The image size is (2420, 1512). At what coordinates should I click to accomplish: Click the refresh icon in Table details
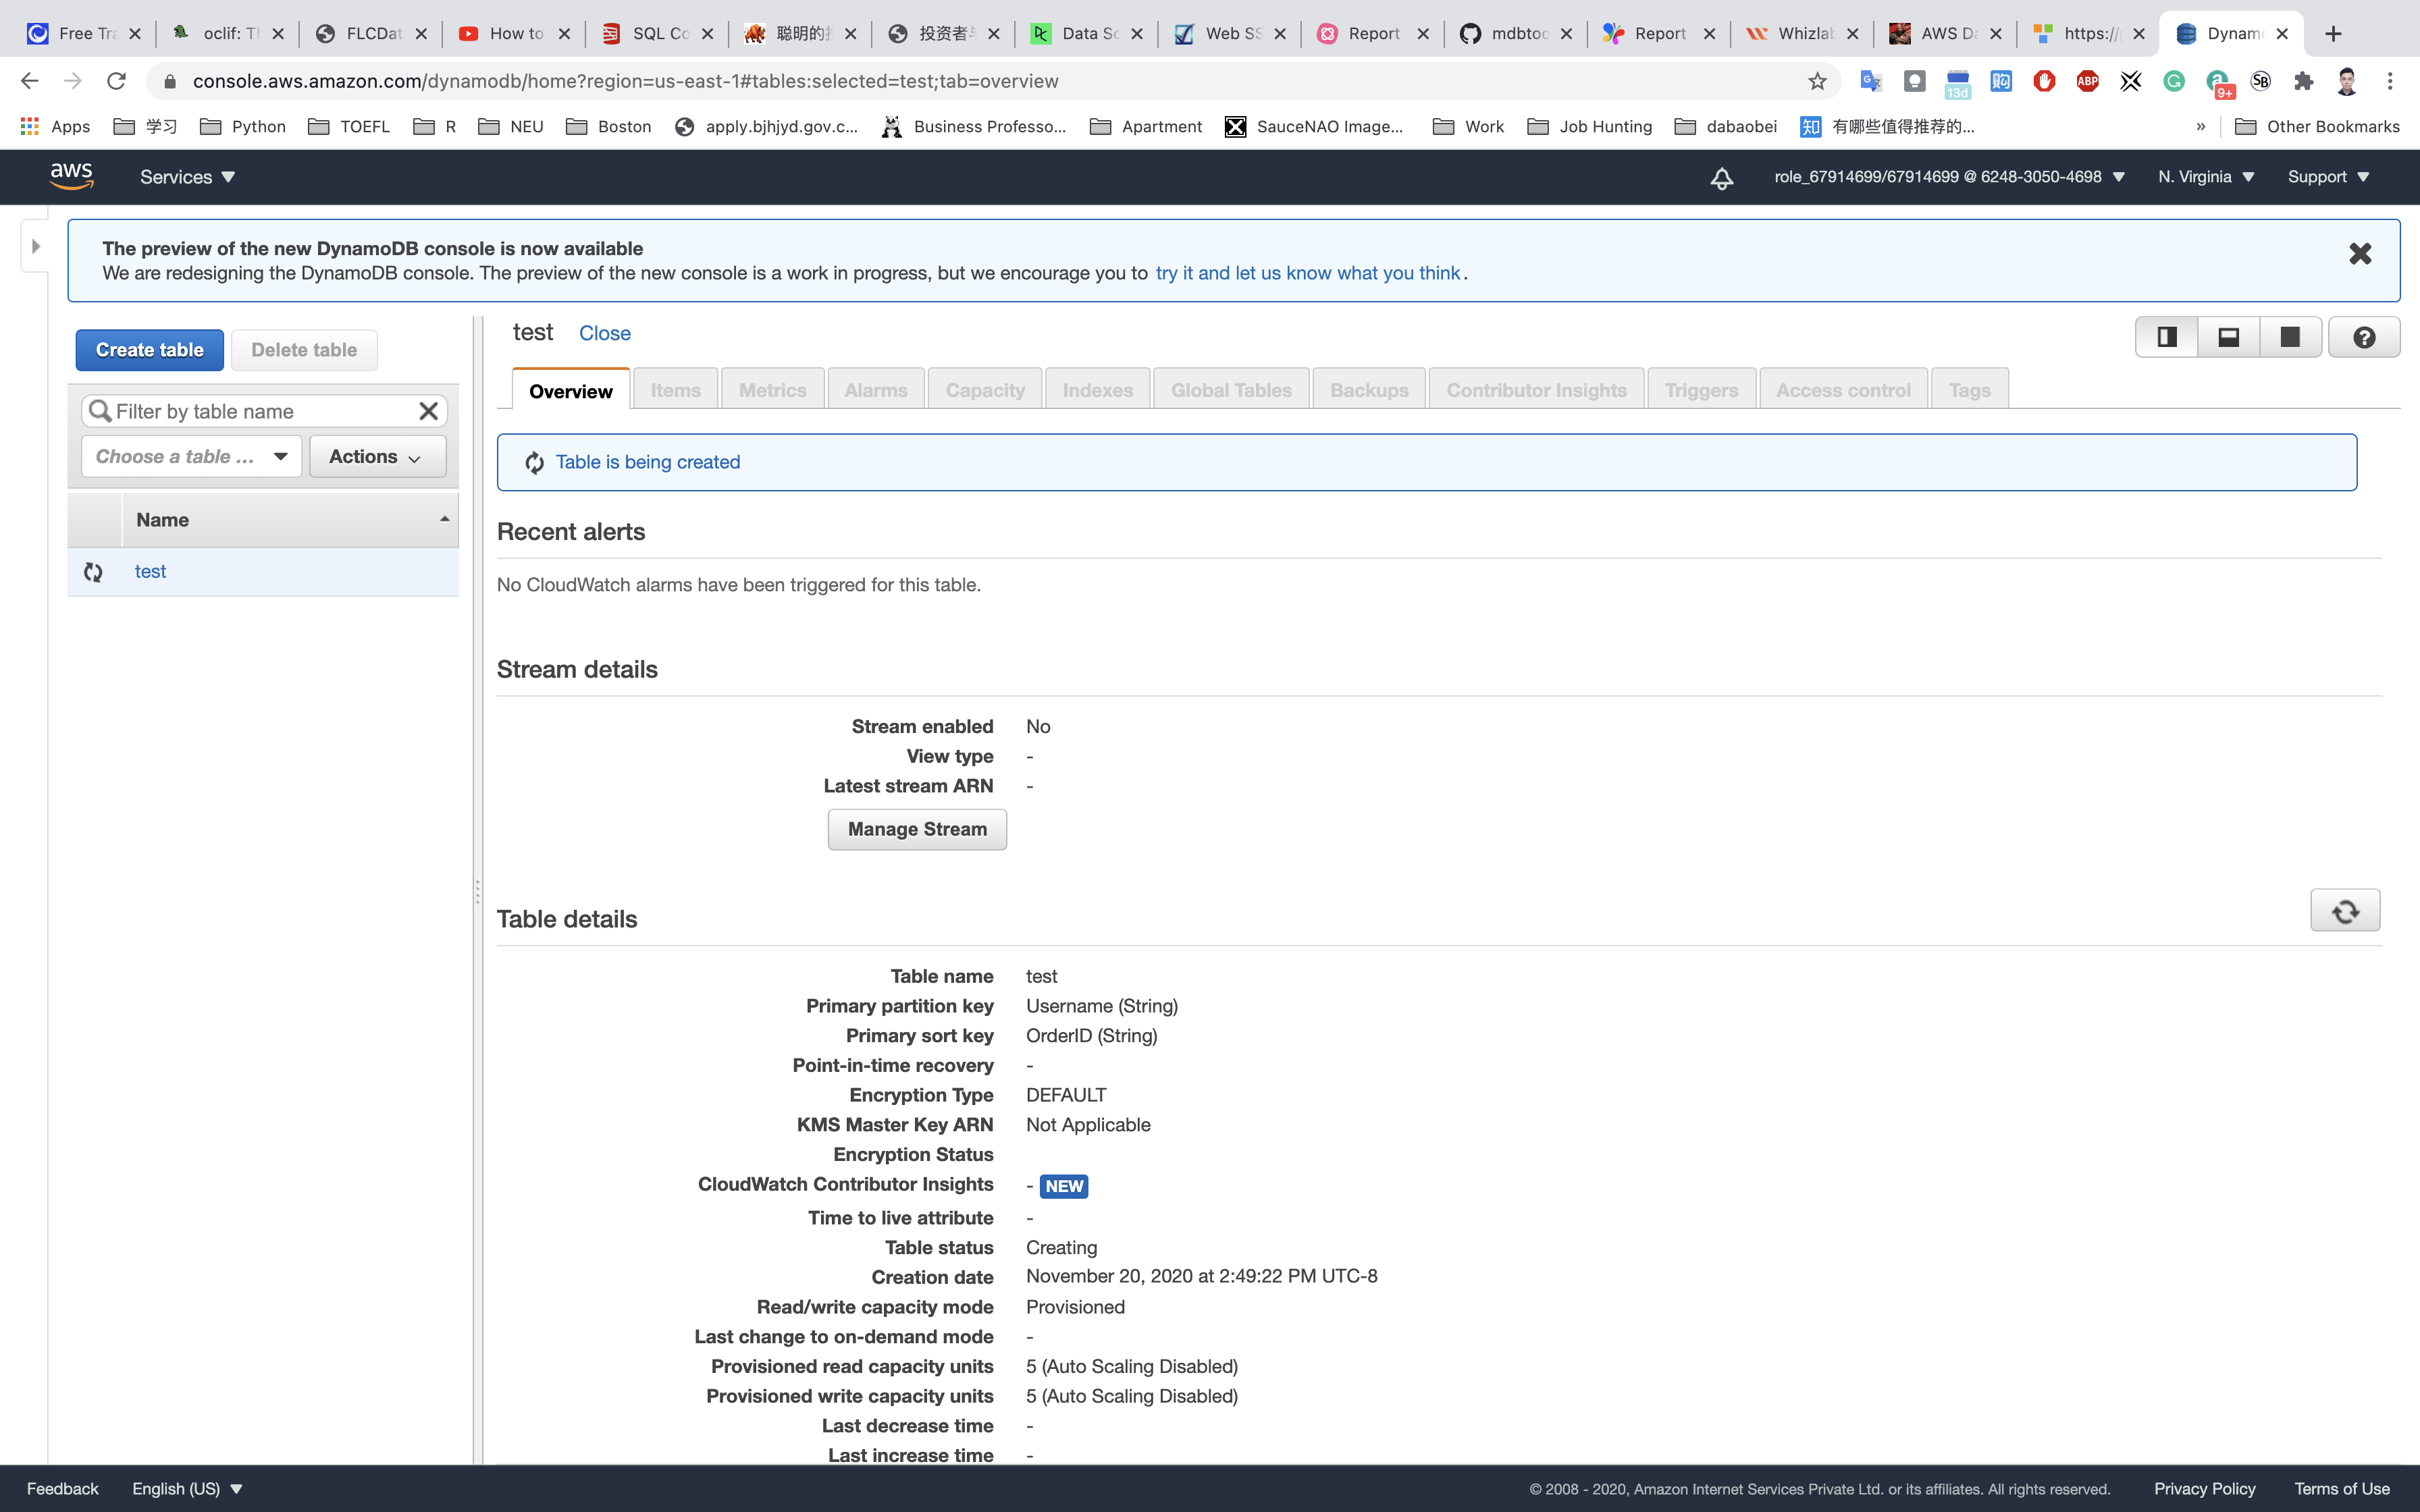[x=2344, y=911]
